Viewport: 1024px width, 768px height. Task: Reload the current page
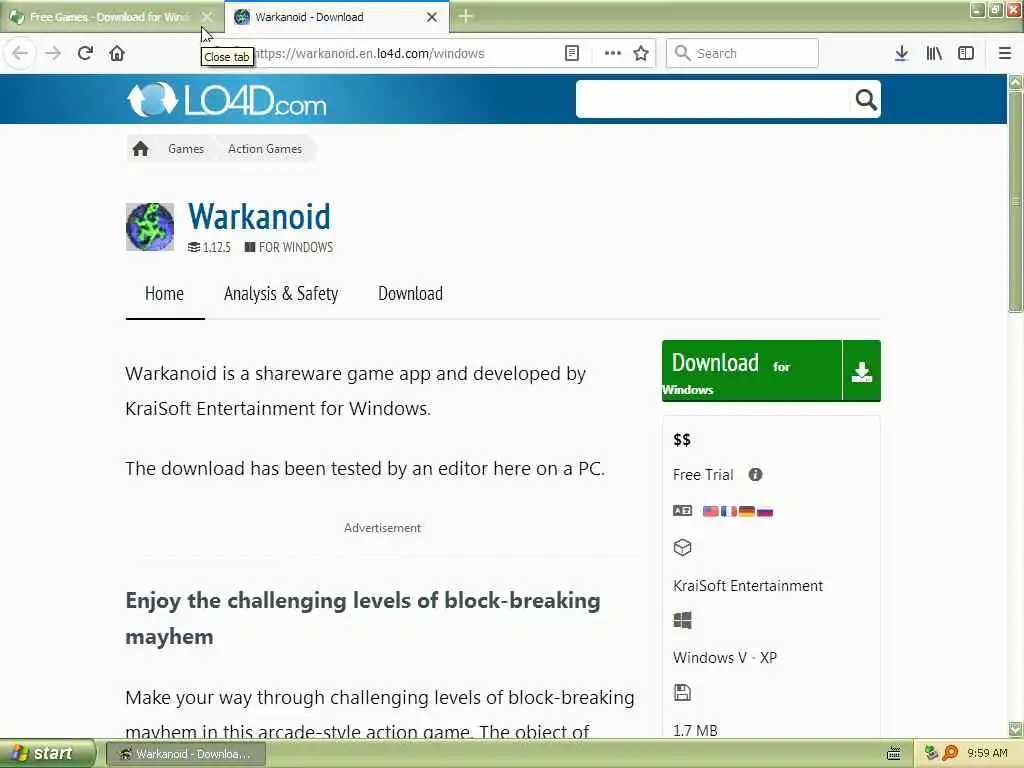85,53
